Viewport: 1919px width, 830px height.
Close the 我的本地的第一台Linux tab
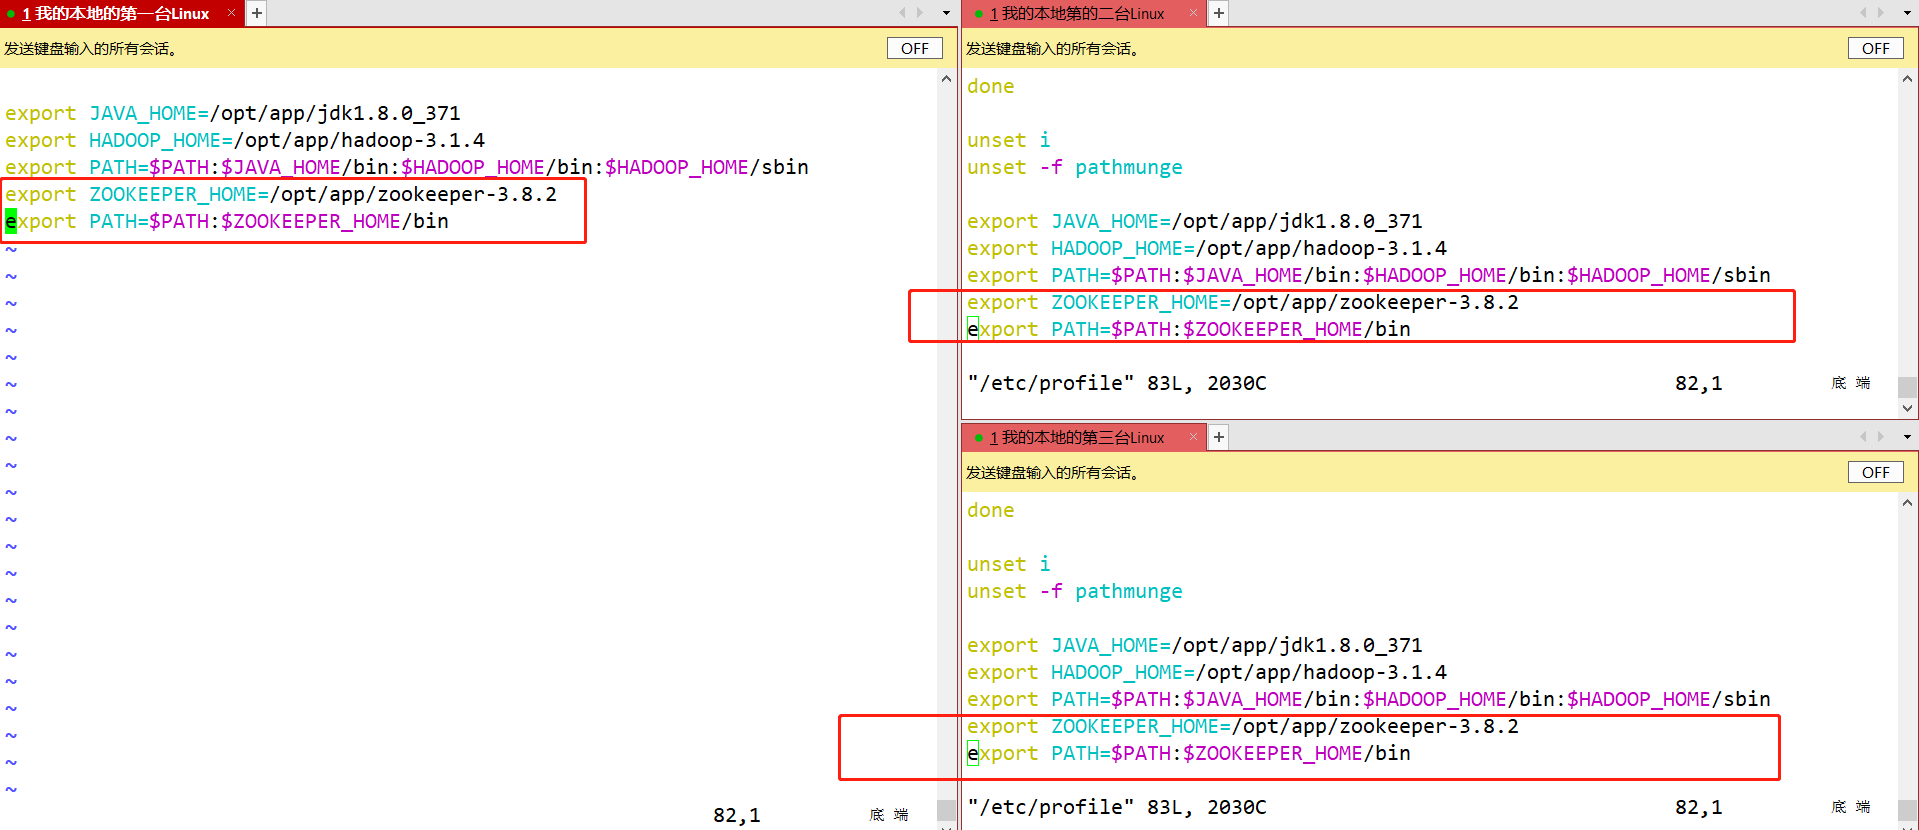231,13
